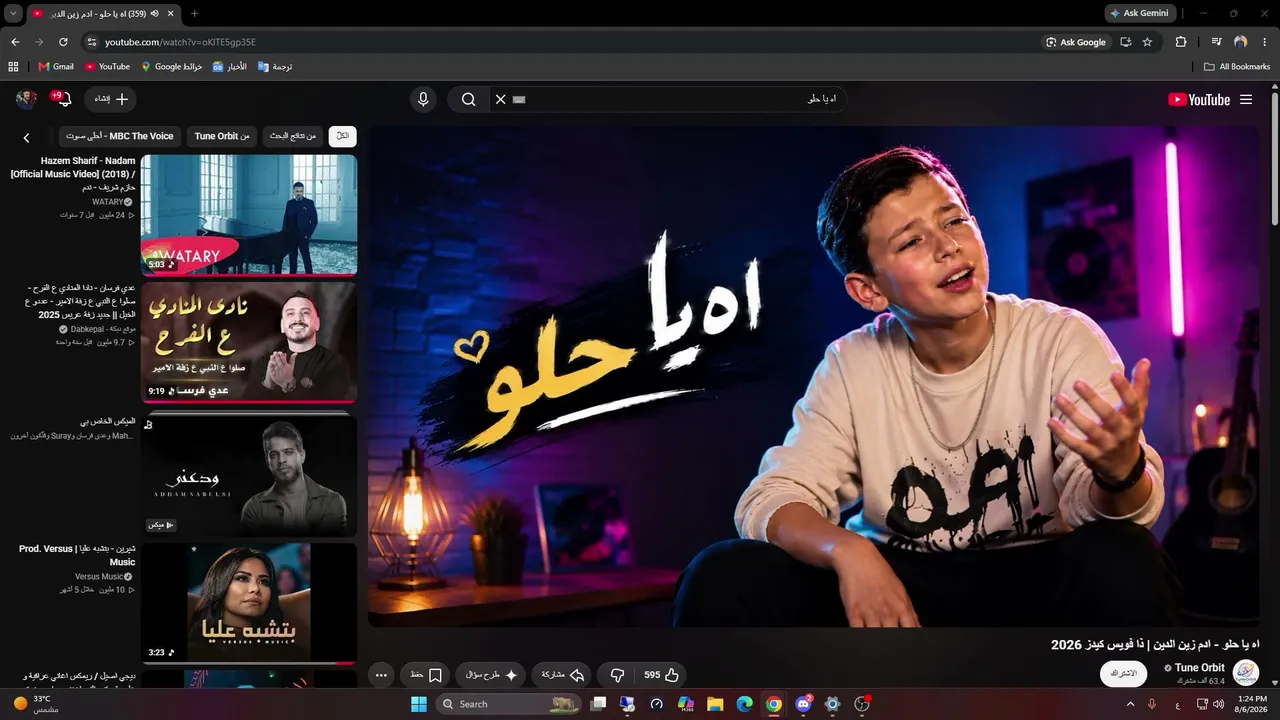Like the video with thumbs up

tap(662, 675)
